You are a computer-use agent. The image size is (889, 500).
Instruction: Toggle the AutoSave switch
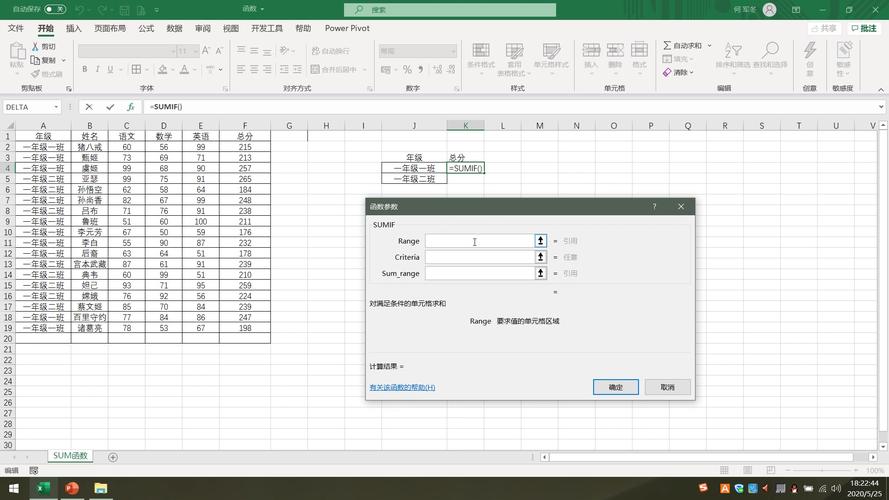[x=54, y=9]
